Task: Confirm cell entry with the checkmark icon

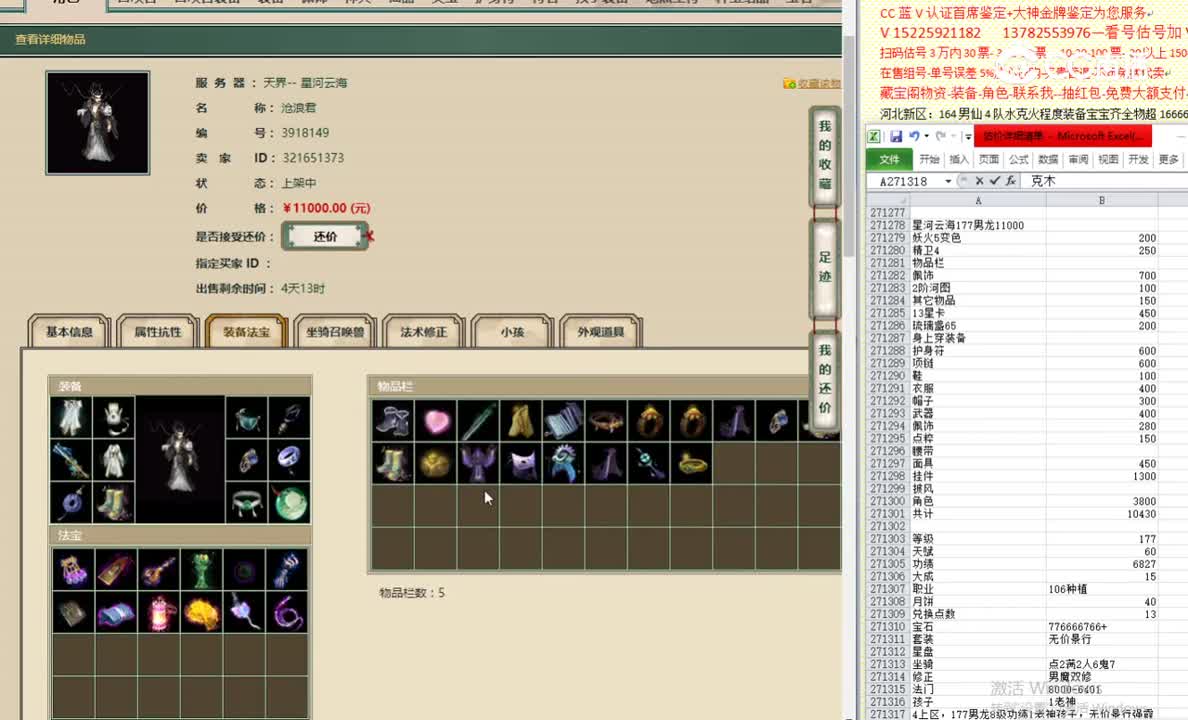Action: [x=995, y=181]
